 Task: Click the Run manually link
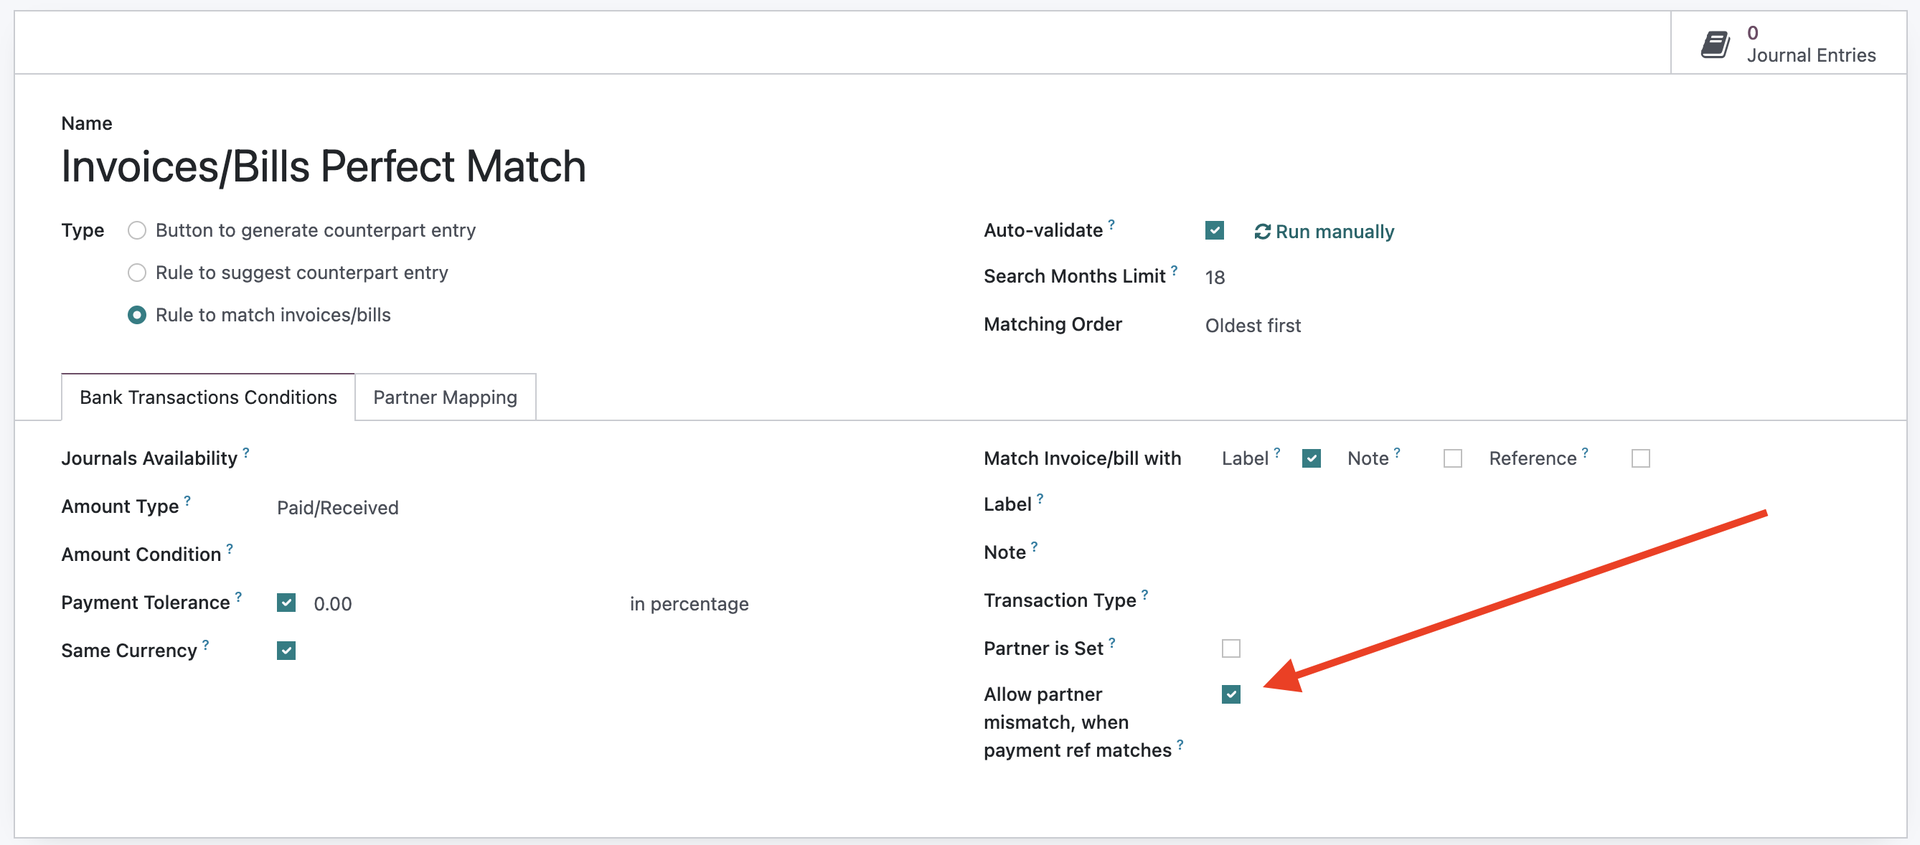tap(1334, 232)
